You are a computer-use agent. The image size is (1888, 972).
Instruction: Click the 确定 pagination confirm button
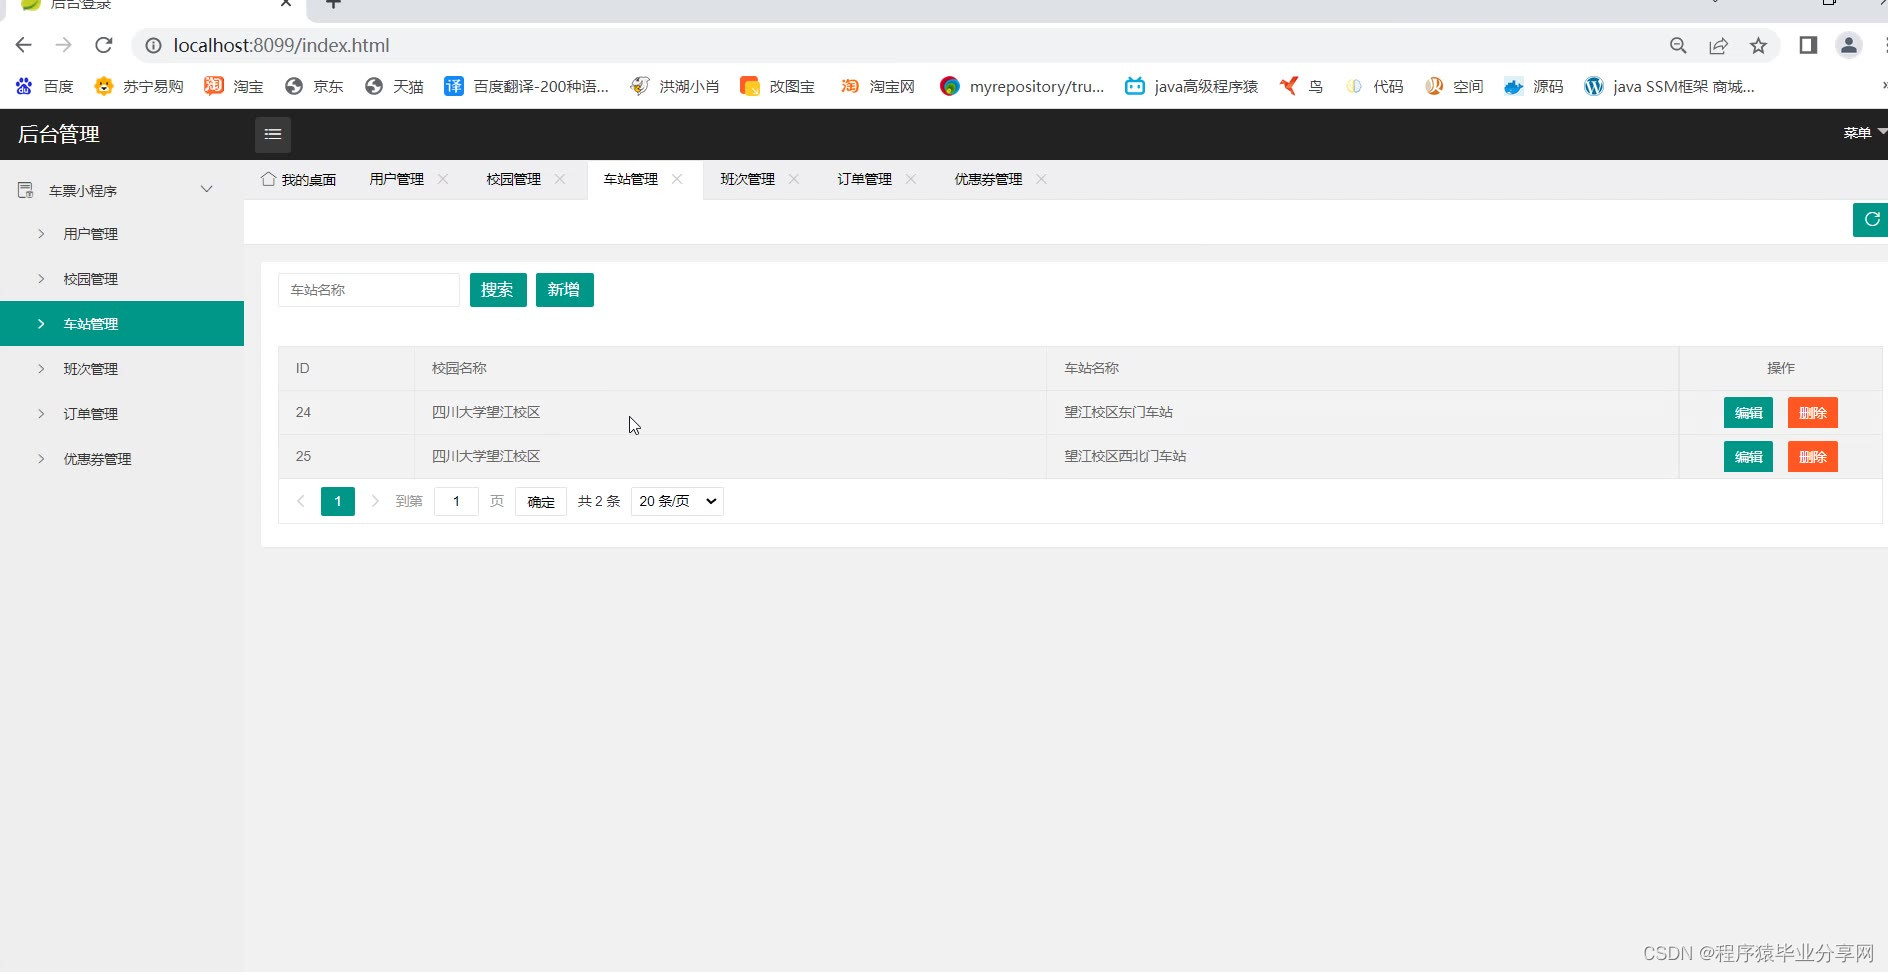tap(541, 501)
